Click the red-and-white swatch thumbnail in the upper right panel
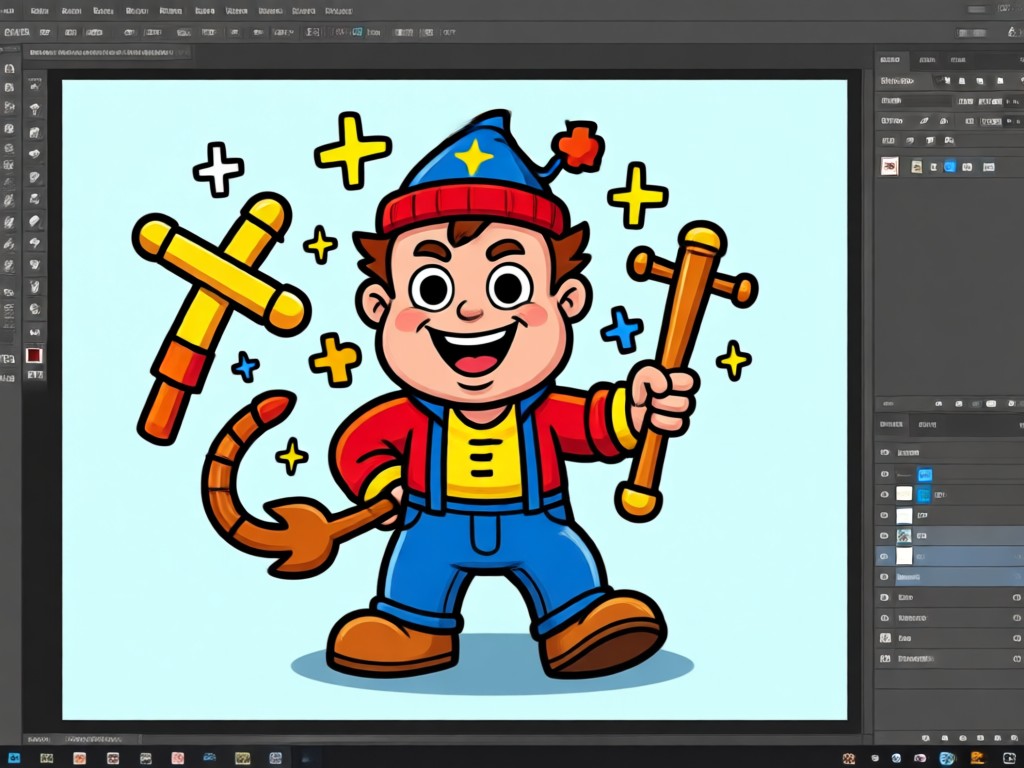1024x768 pixels. pyautogui.click(x=889, y=167)
